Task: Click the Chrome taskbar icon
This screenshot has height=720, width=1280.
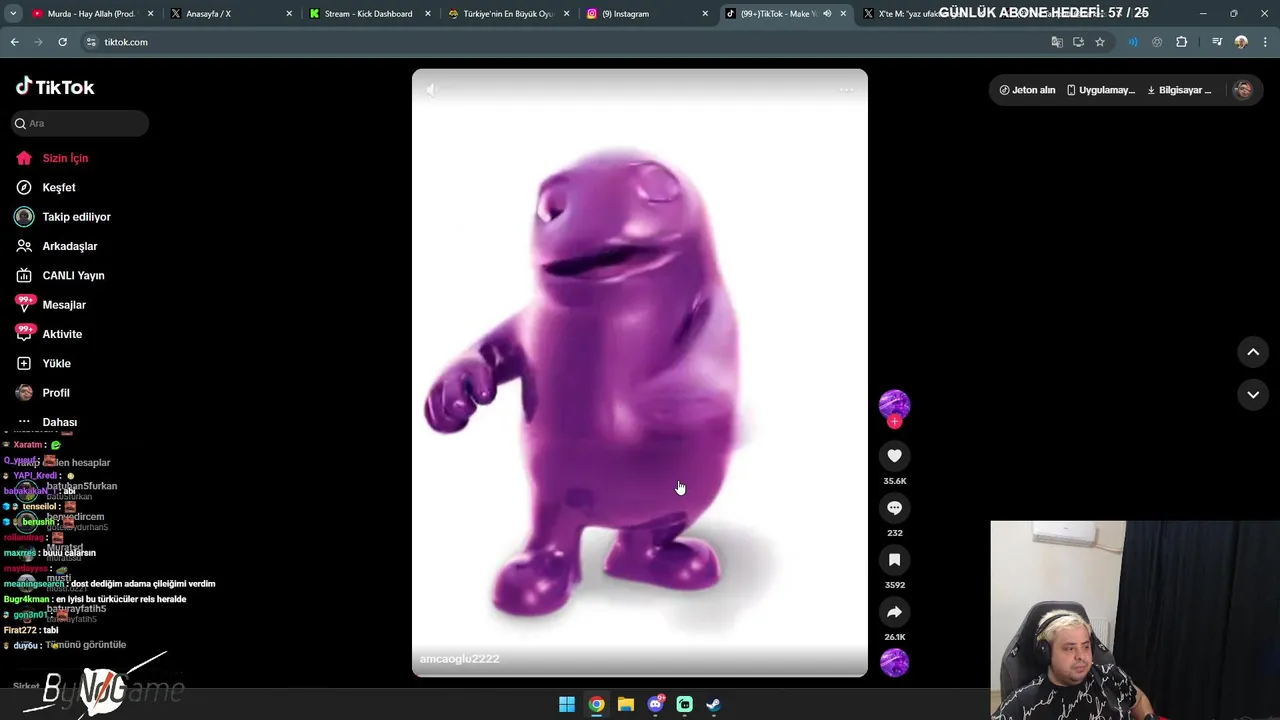Action: click(596, 704)
